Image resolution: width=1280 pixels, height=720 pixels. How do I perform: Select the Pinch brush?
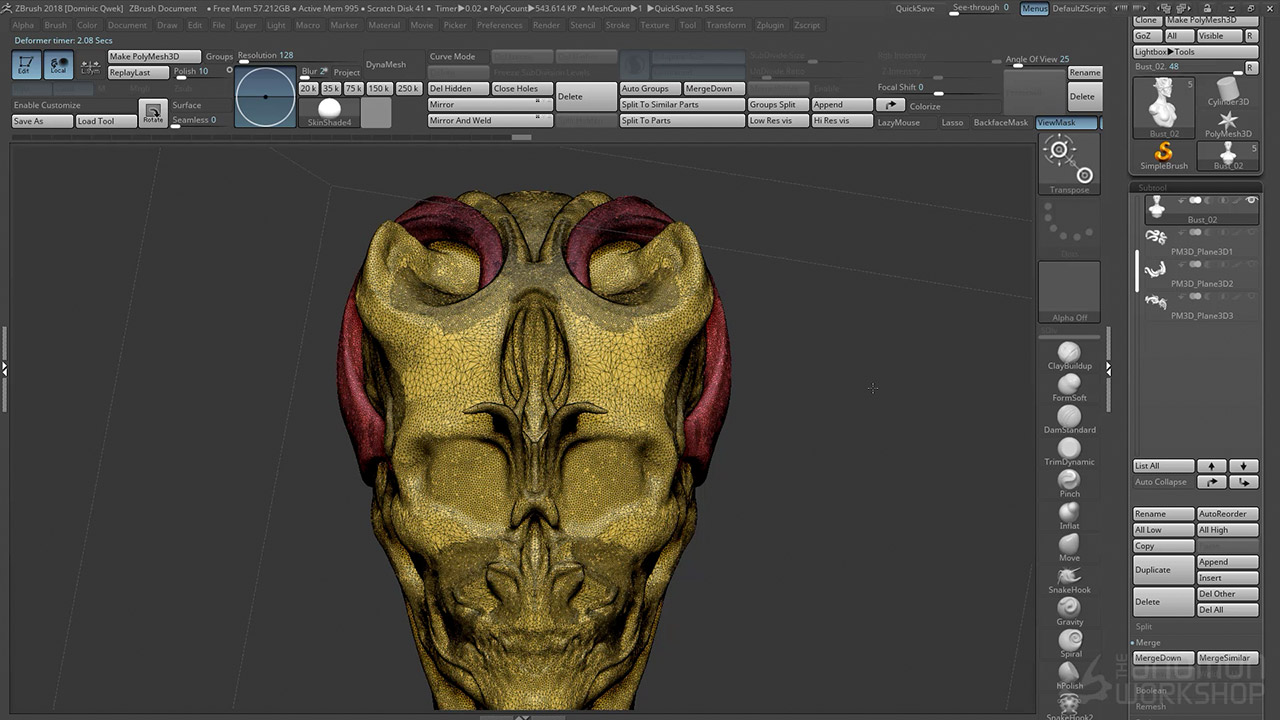(x=1069, y=481)
